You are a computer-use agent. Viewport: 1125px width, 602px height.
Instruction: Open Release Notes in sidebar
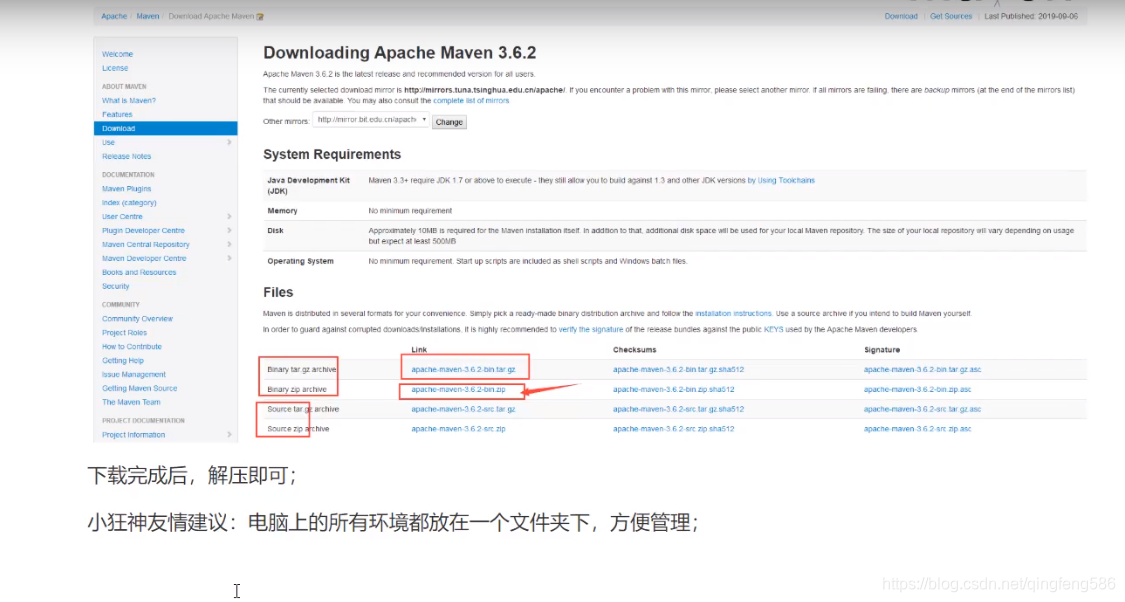pos(126,156)
